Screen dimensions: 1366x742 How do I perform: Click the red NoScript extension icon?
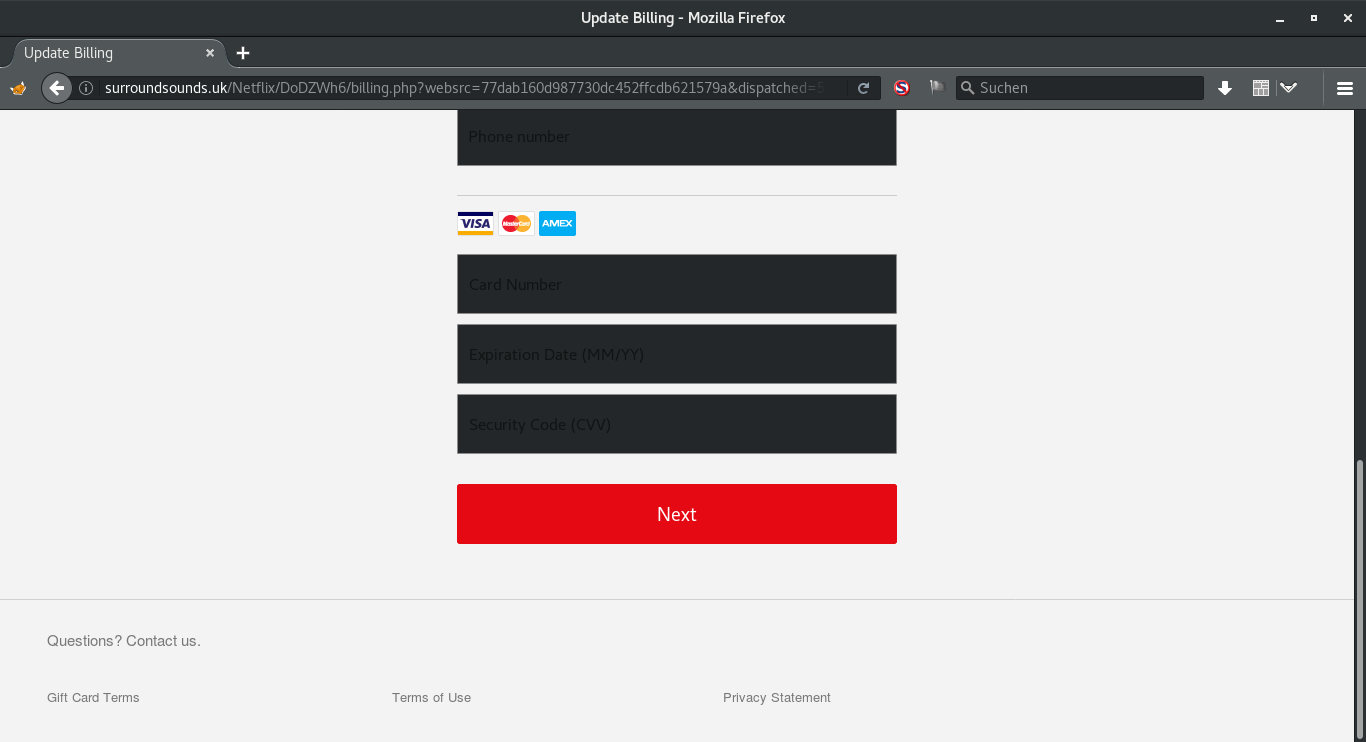pos(901,88)
